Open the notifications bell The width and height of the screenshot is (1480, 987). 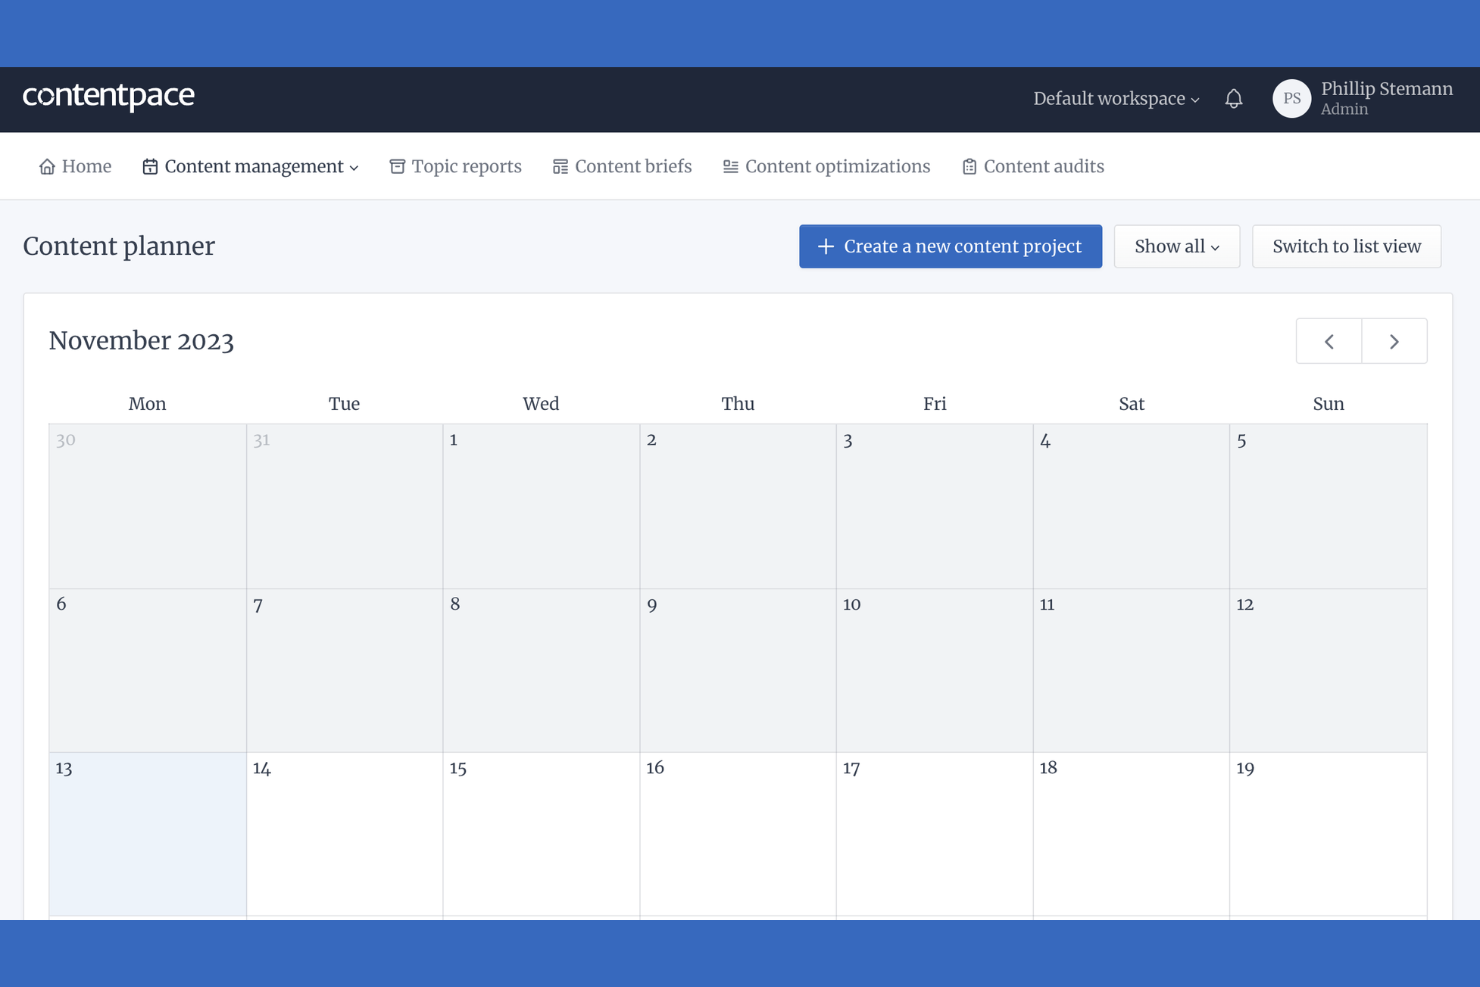coord(1234,98)
